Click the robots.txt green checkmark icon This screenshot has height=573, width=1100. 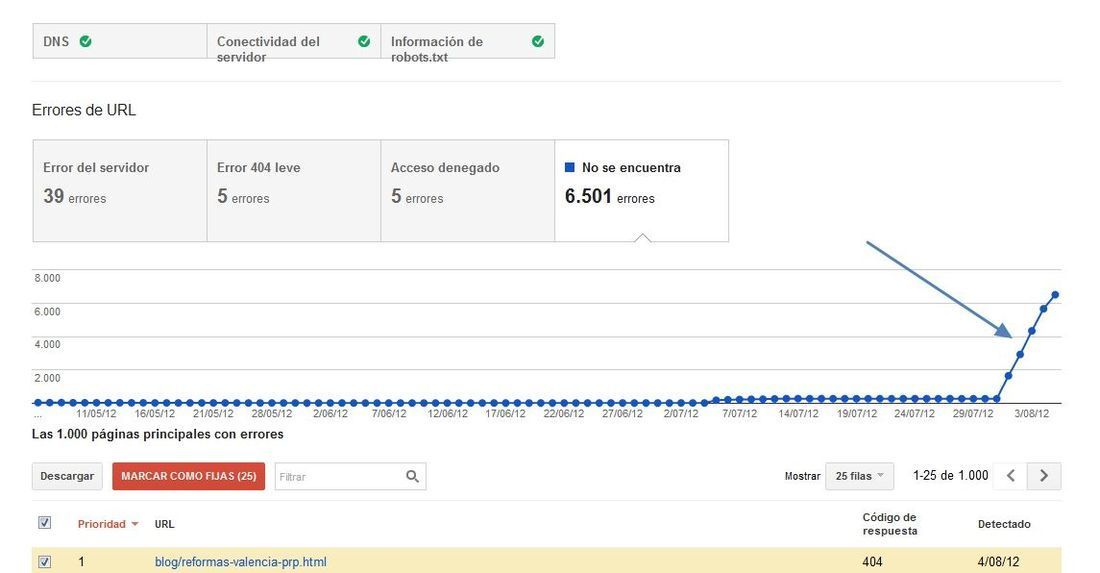(x=538, y=41)
